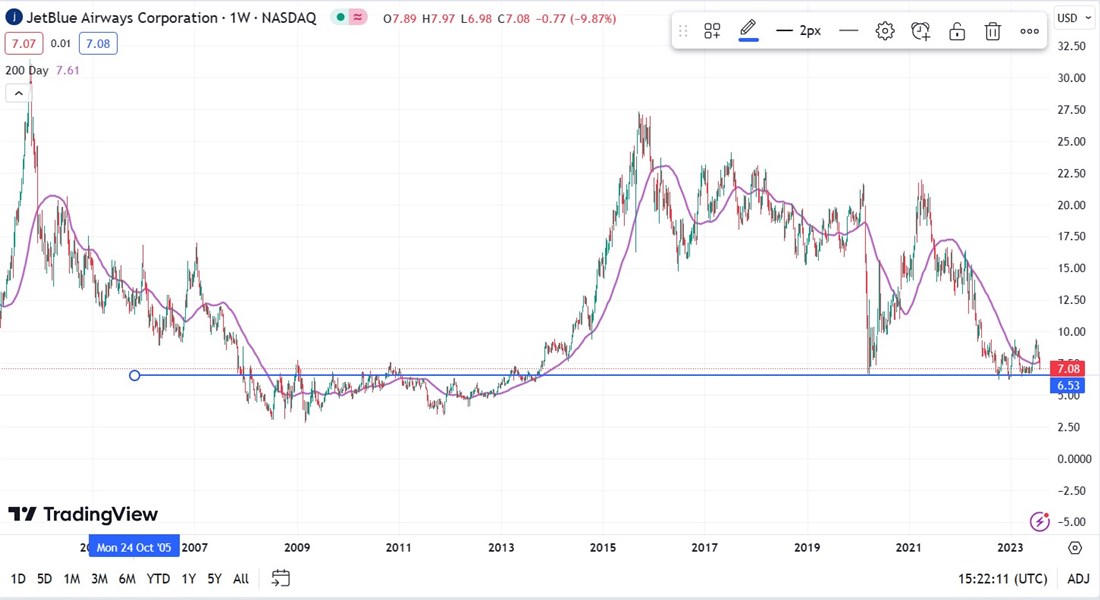Add alert on the horizontal line
Image resolution: width=1100 pixels, height=600 pixels.
pos(920,31)
